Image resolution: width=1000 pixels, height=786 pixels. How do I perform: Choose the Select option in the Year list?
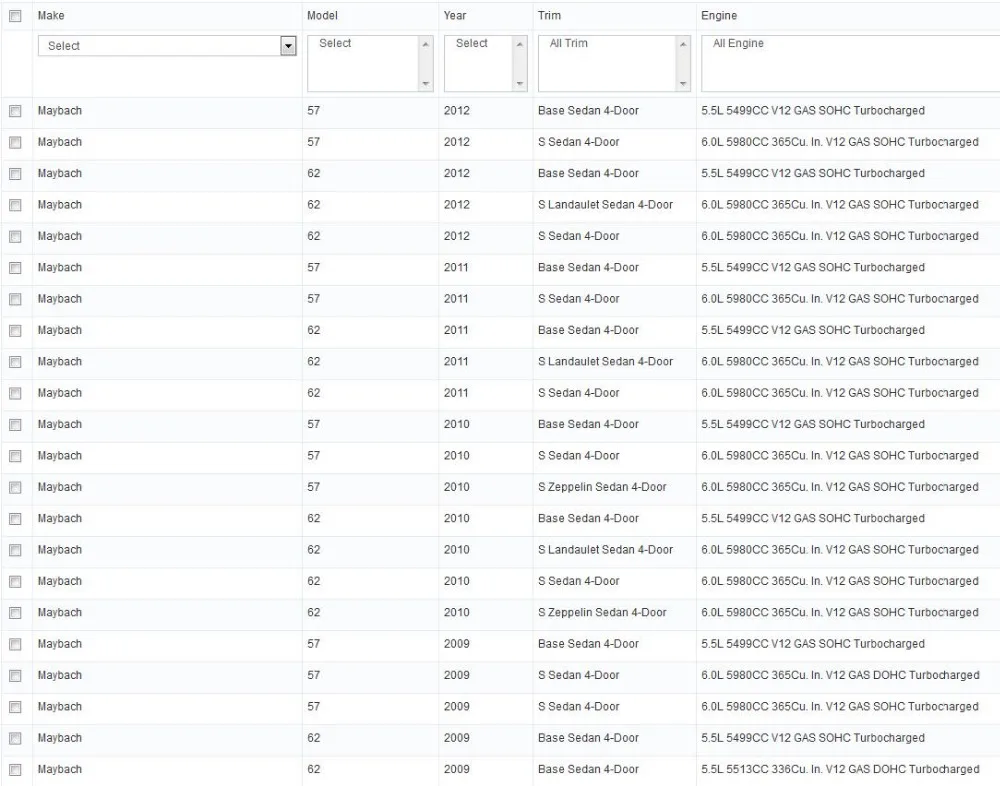point(471,43)
